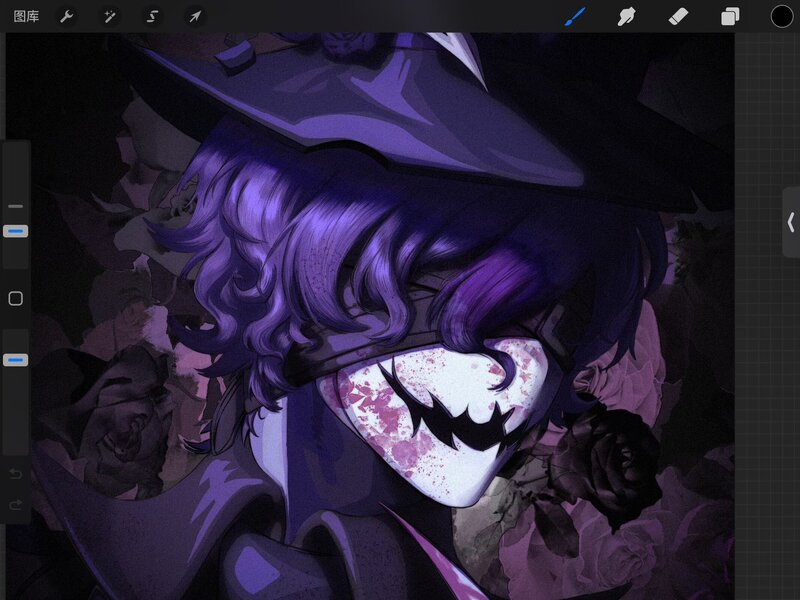Select the Brush tool
The height and width of the screenshot is (600, 800).
pyautogui.click(x=575, y=16)
